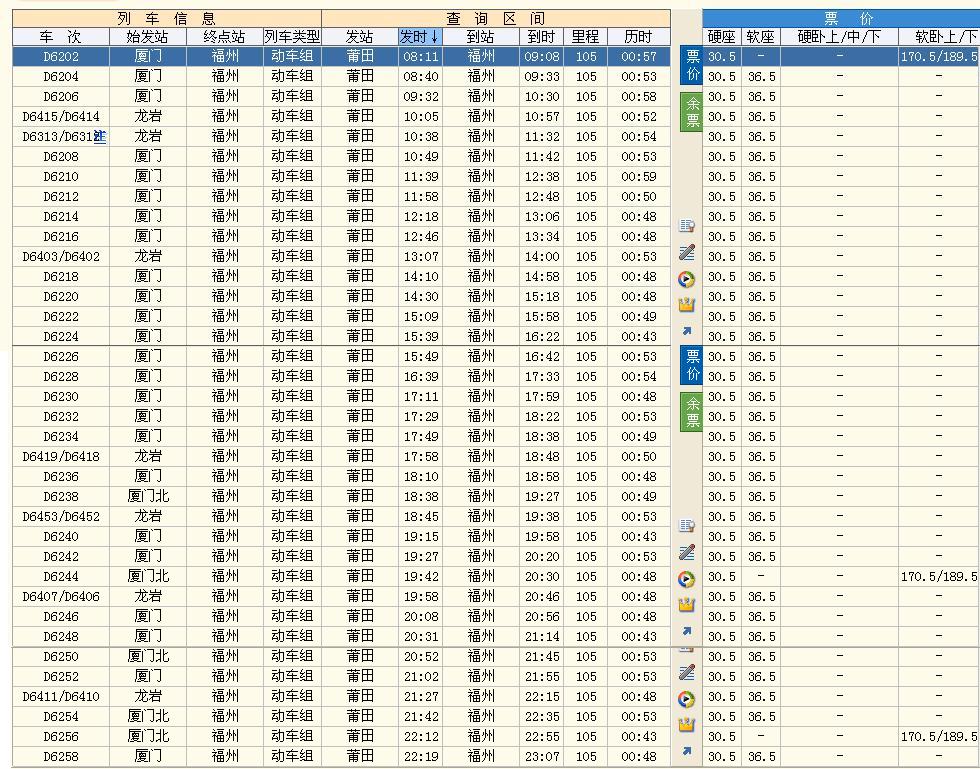Click origin 厦门北 in row D6244
This screenshot has width=980, height=769.
(148, 576)
